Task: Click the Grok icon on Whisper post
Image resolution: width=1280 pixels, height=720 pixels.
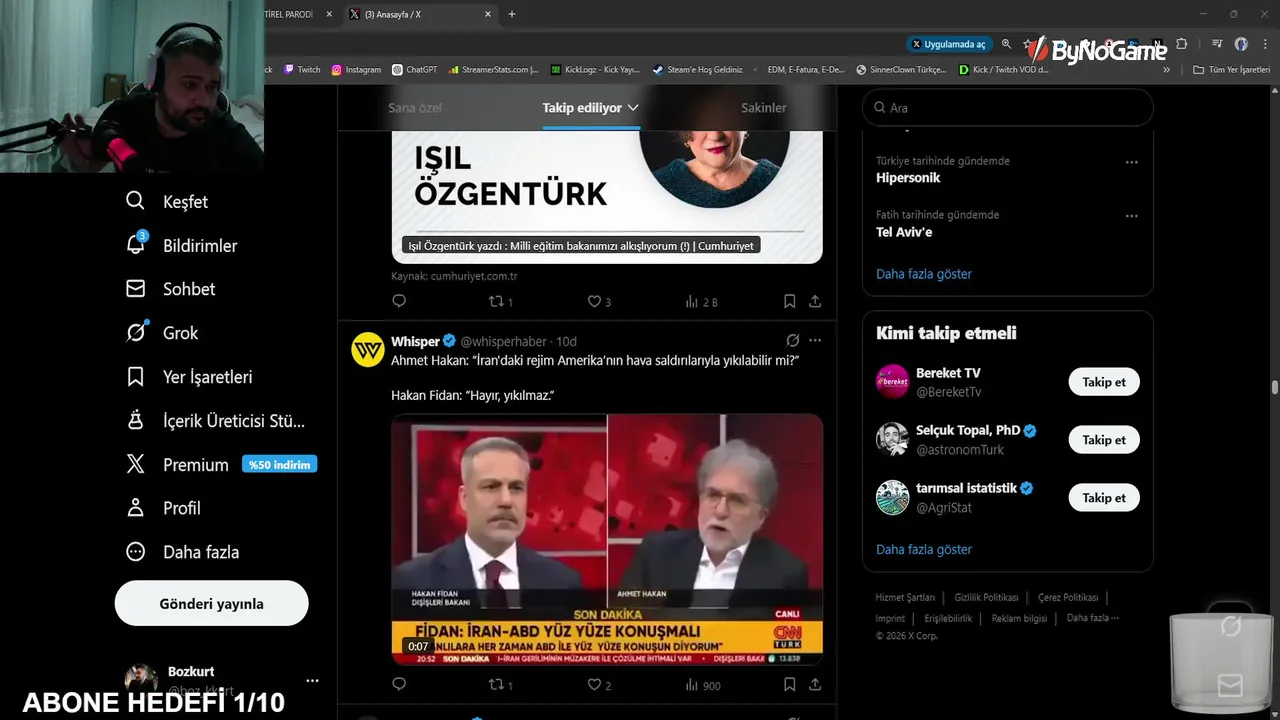Action: click(792, 340)
